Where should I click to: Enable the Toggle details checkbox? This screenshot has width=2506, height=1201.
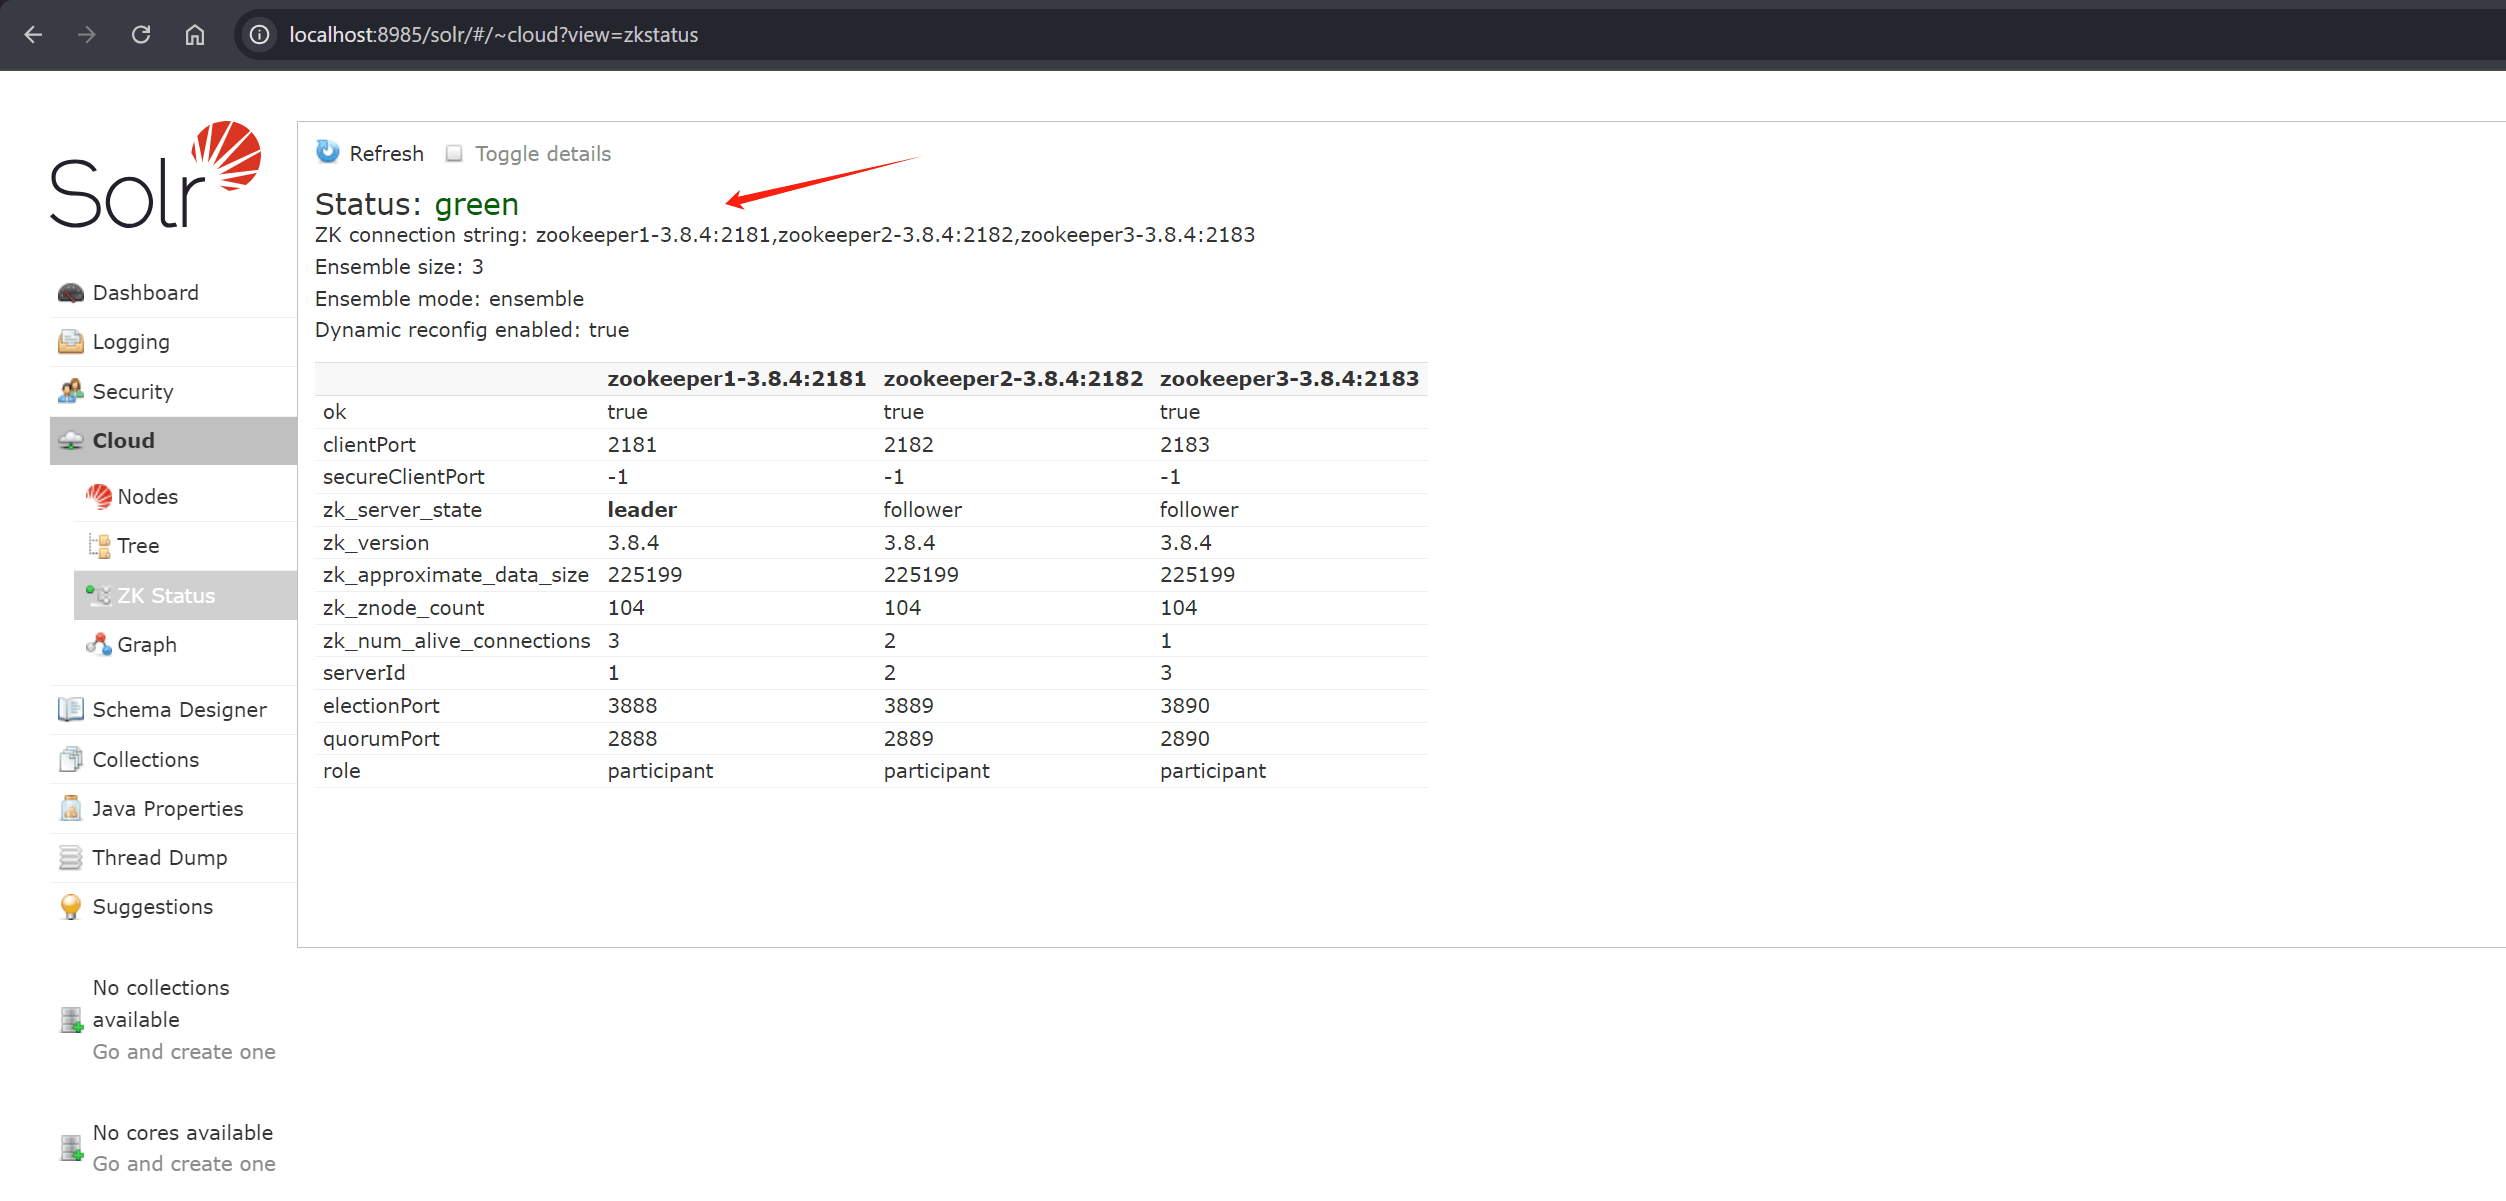(454, 153)
